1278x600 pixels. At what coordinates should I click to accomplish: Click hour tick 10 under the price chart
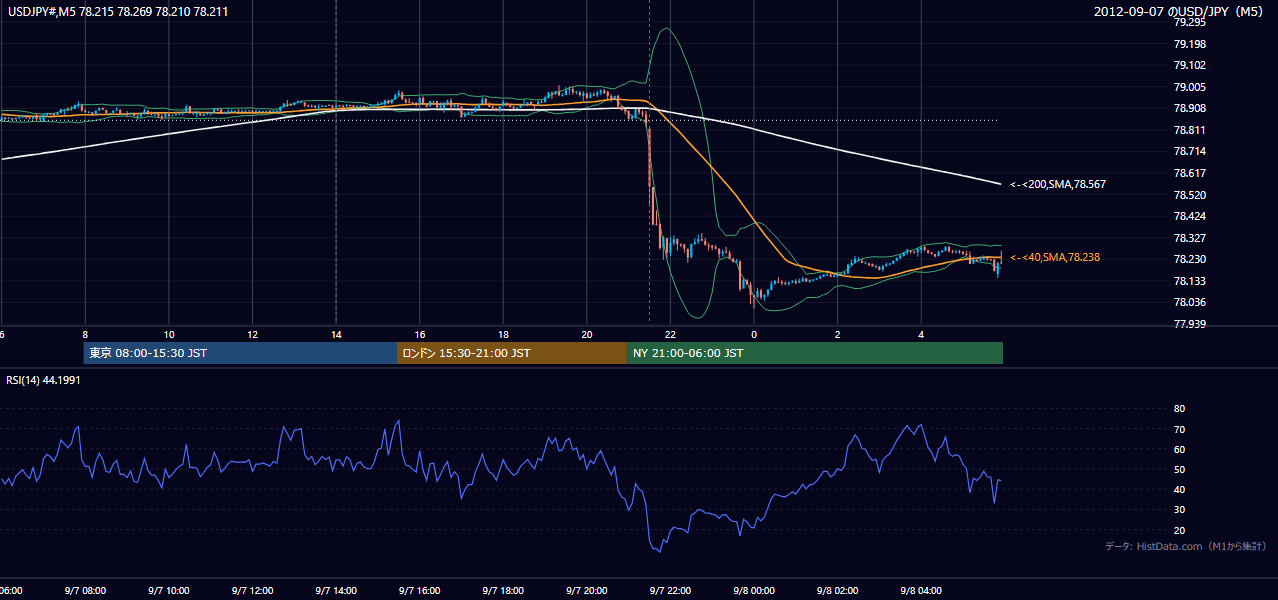click(x=169, y=334)
